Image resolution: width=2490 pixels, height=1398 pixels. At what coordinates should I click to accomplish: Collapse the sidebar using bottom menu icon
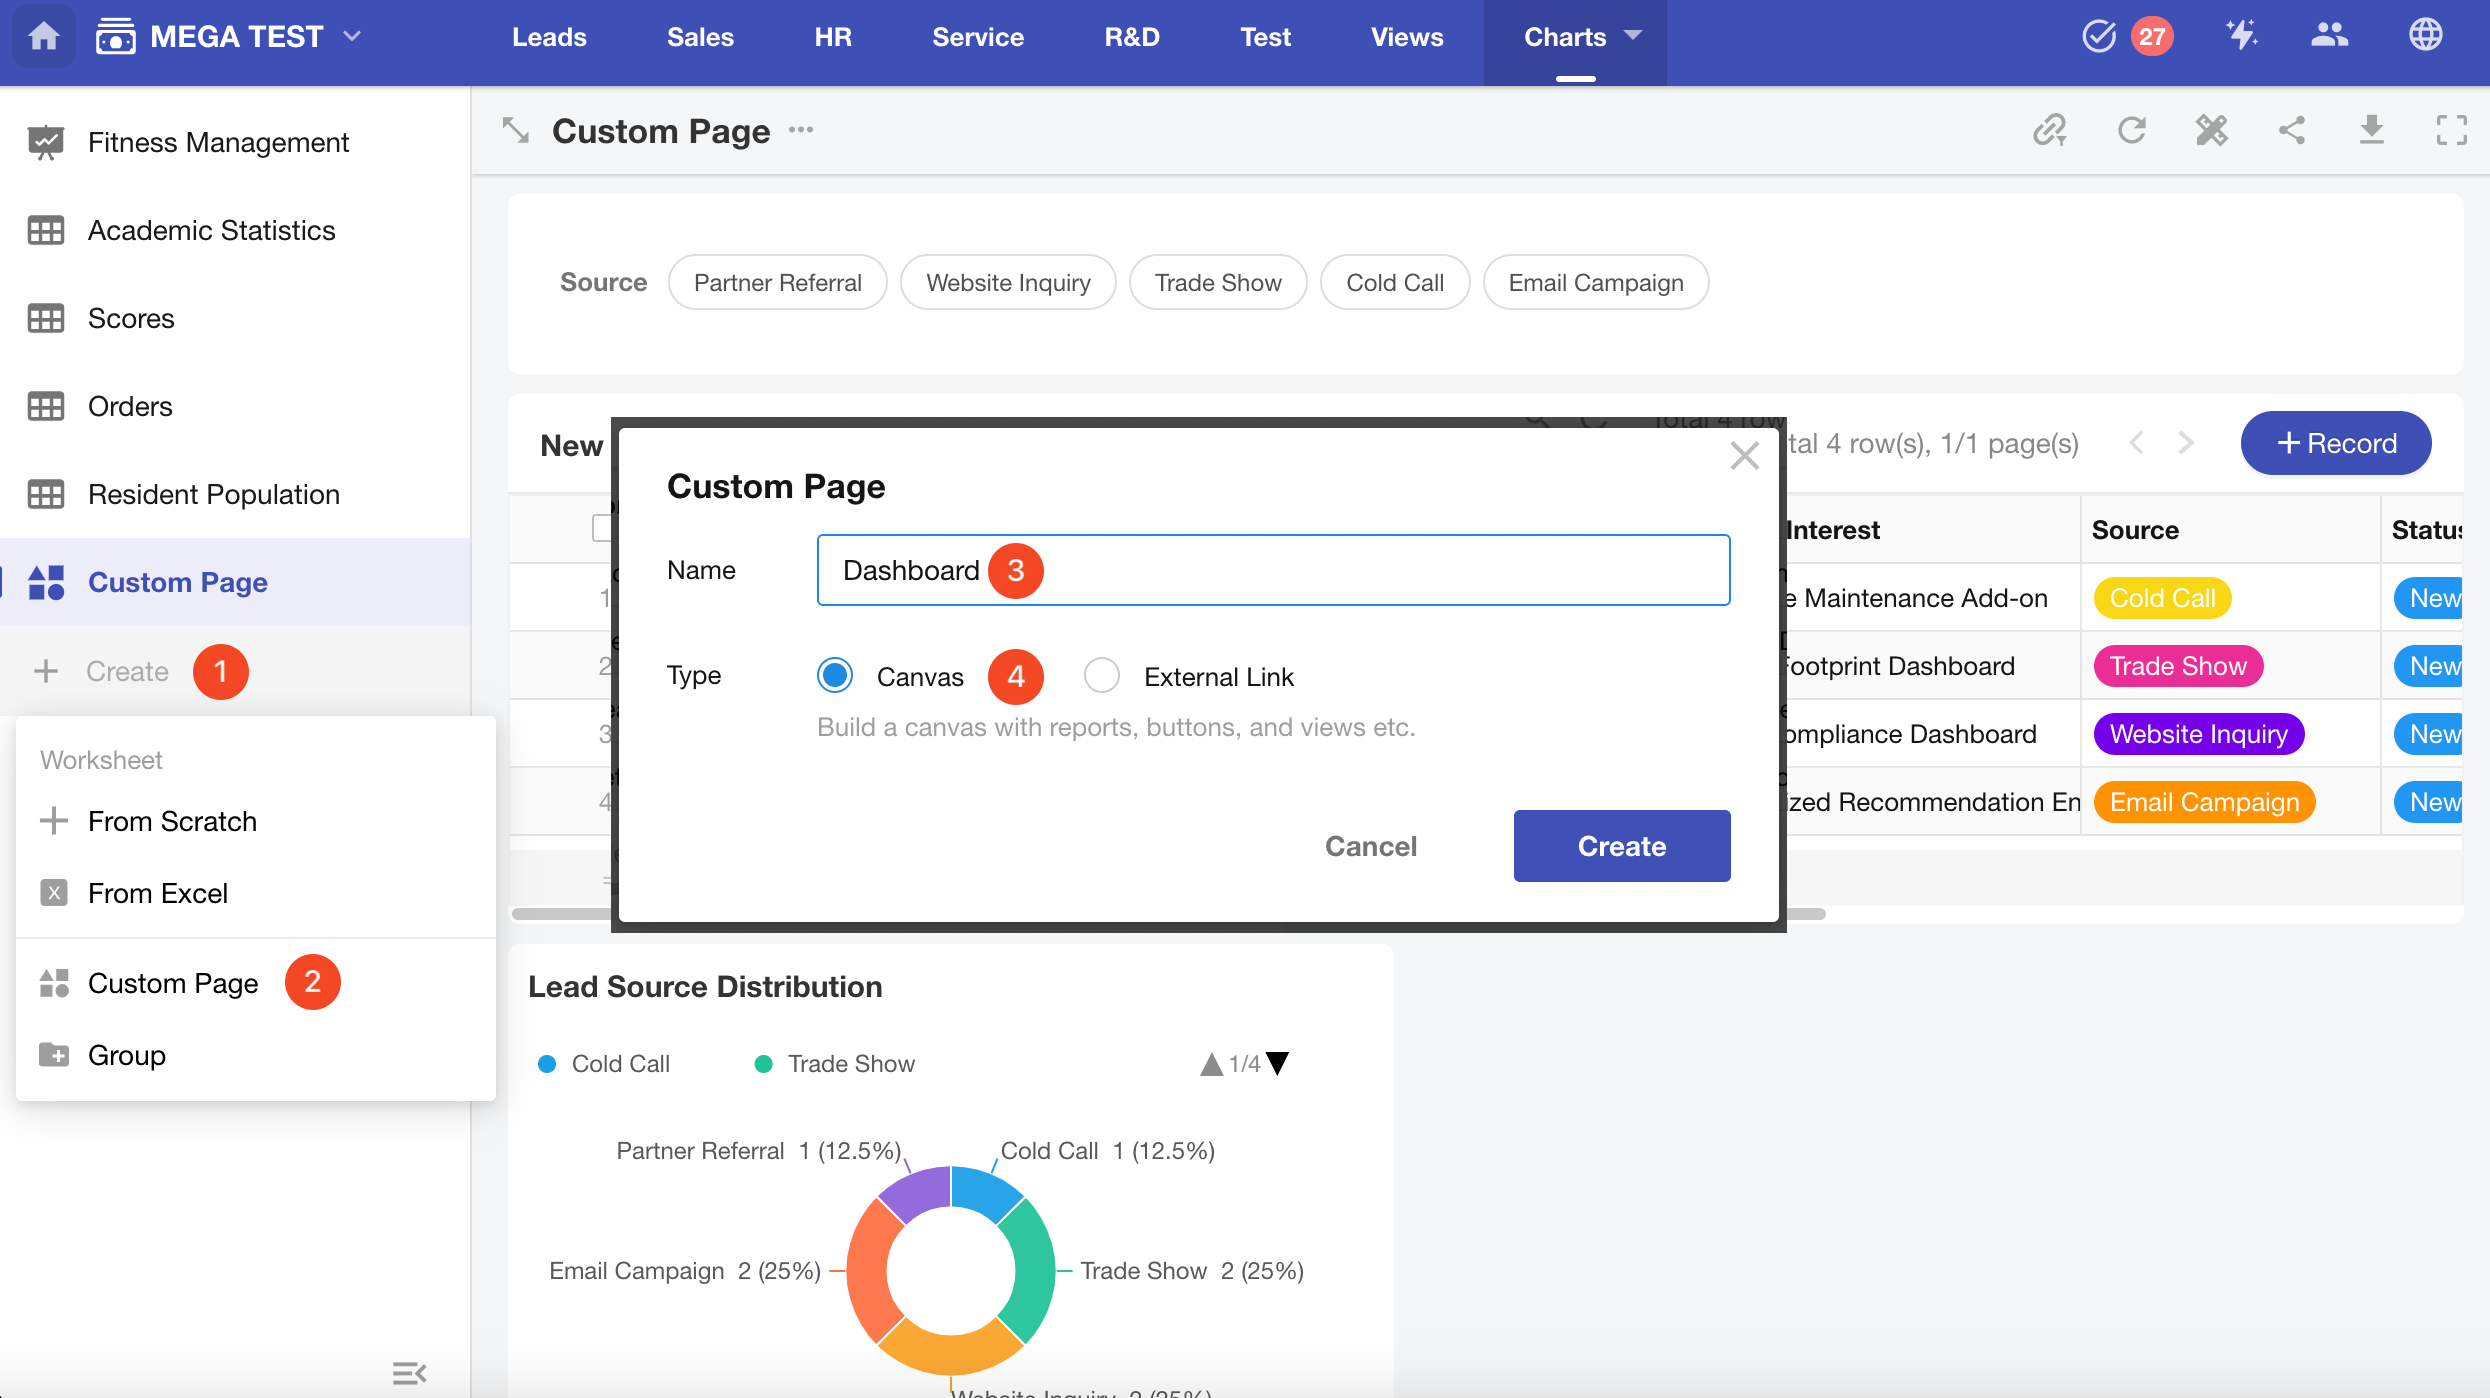(409, 1373)
